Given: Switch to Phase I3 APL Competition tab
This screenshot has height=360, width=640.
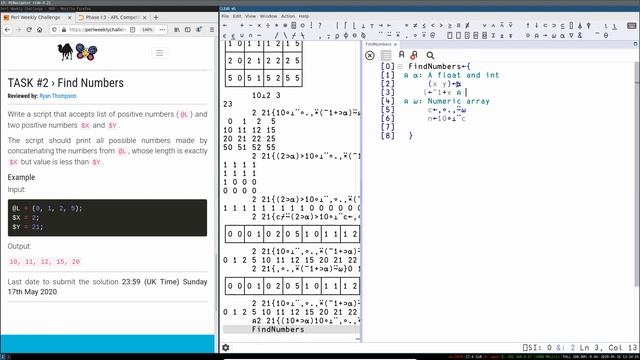Looking at the screenshot, I should tap(112, 18).
